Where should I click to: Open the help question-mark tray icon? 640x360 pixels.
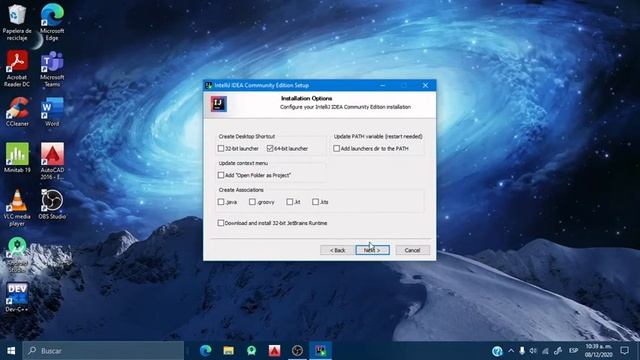tap(497, 351)
